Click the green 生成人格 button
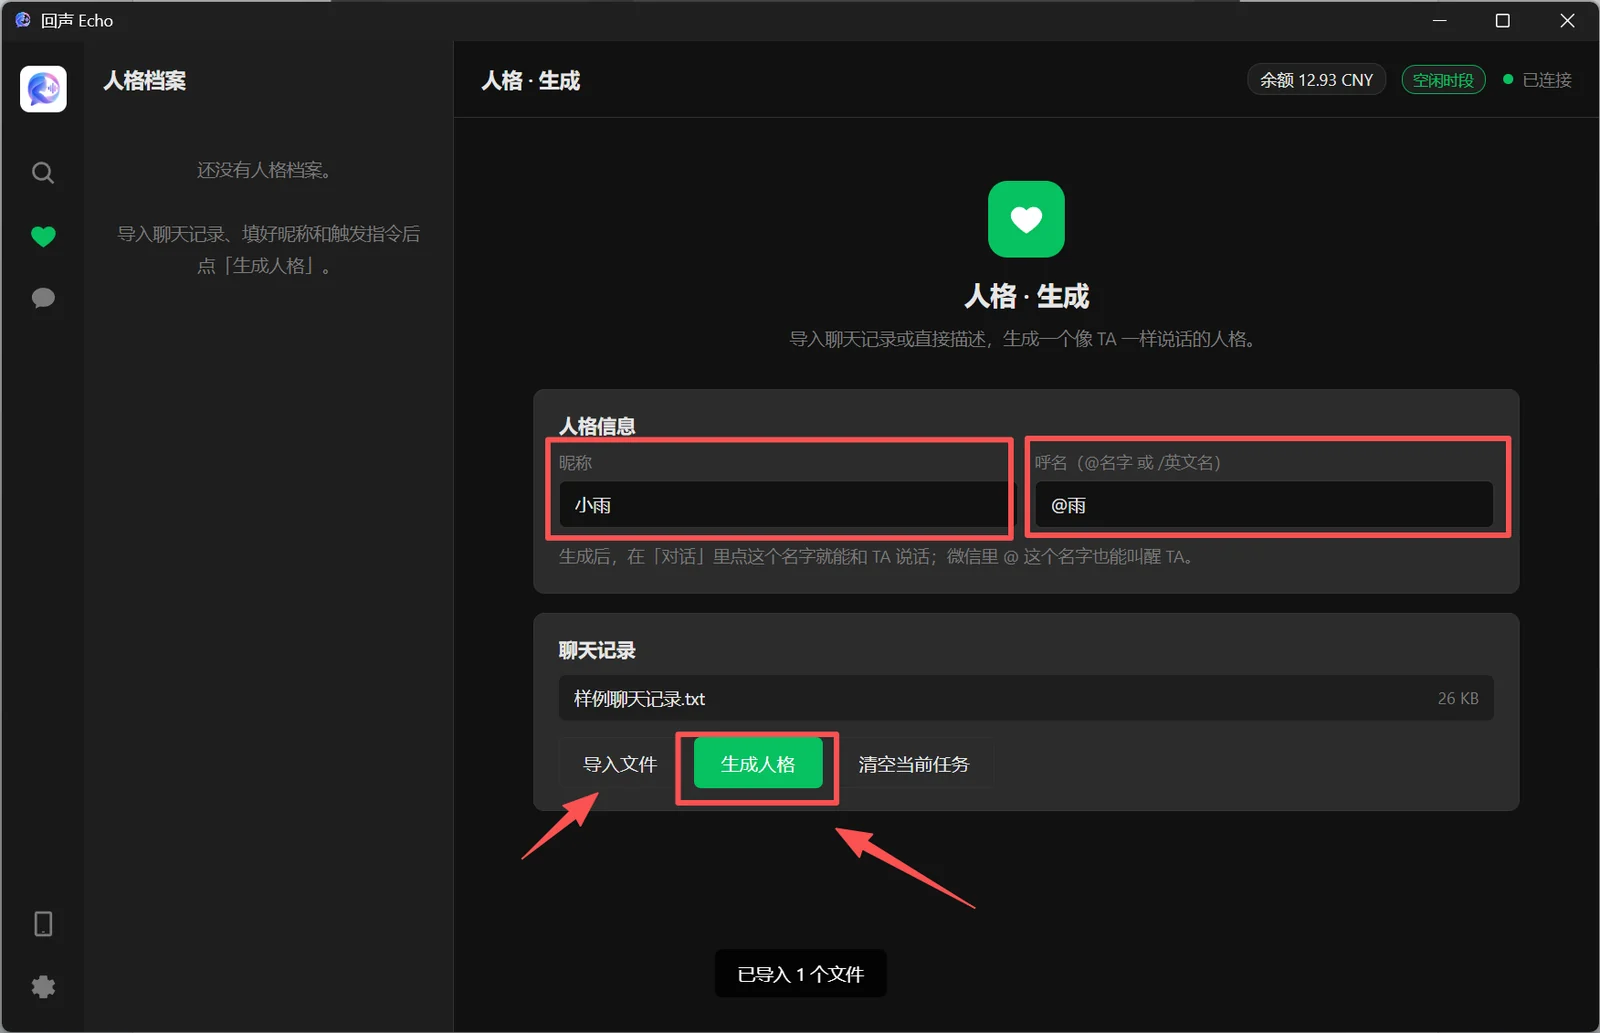This screenshot has width=1600, height=1033. click(x=758, y=764)
